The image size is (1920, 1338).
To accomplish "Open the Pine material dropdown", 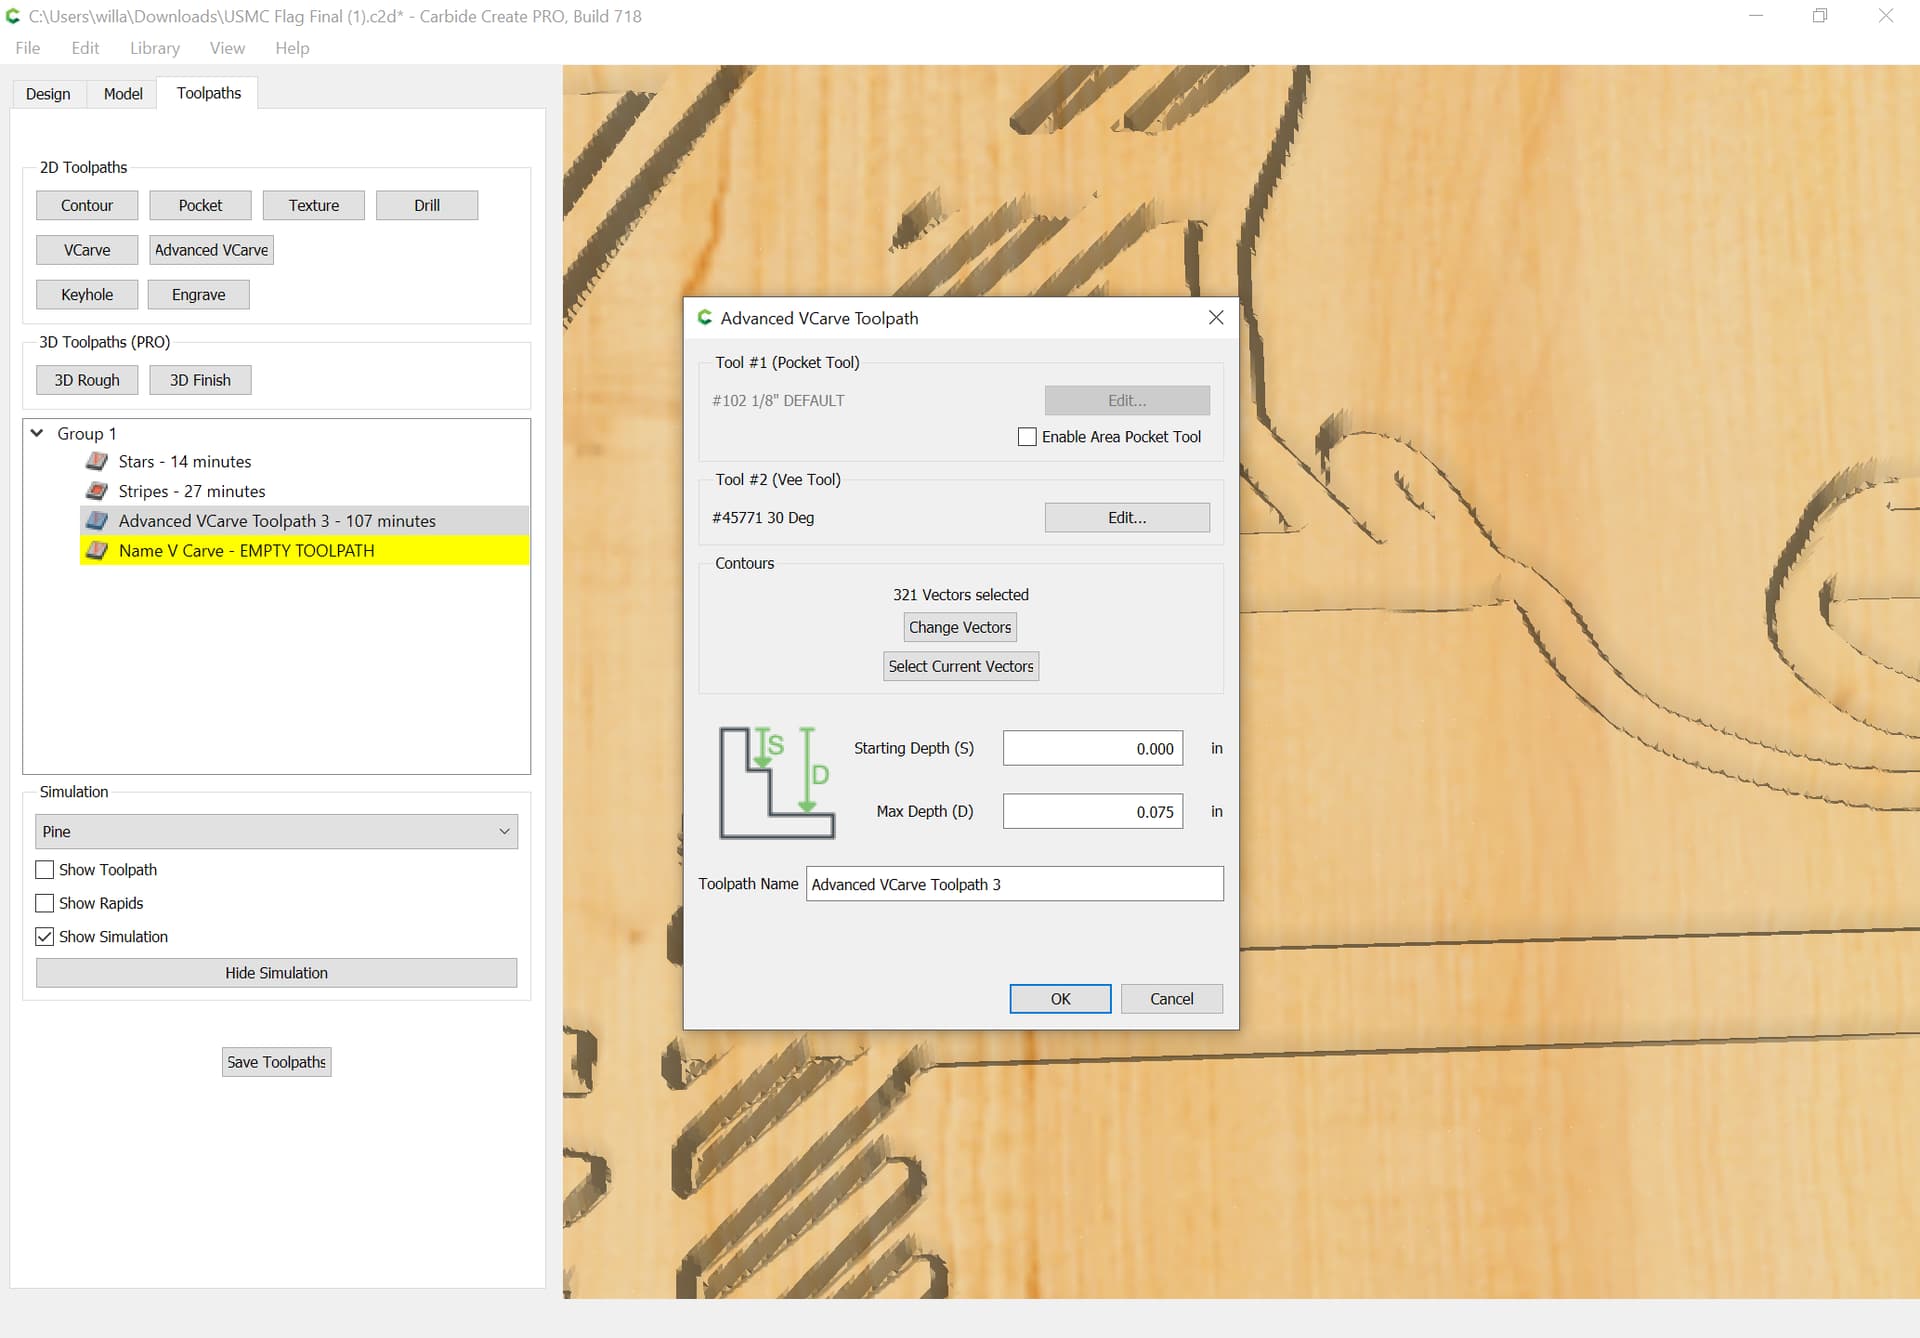I will [276, 832].
